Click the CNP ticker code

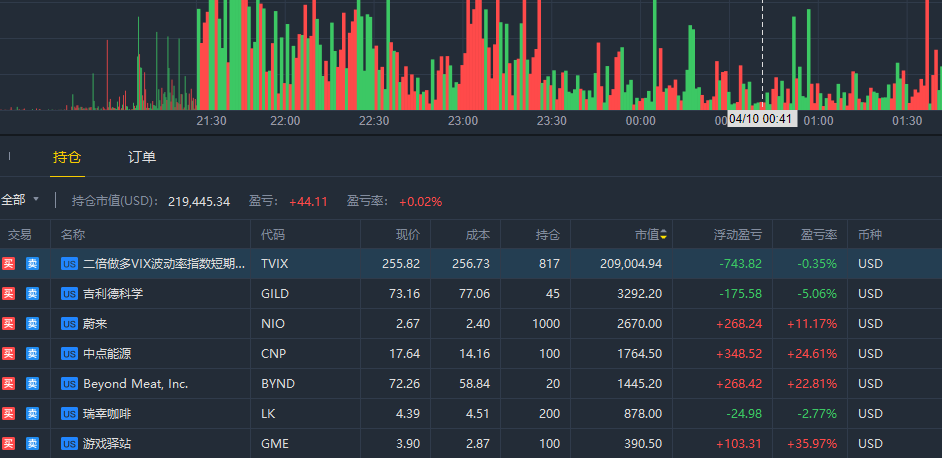(273, 354)
